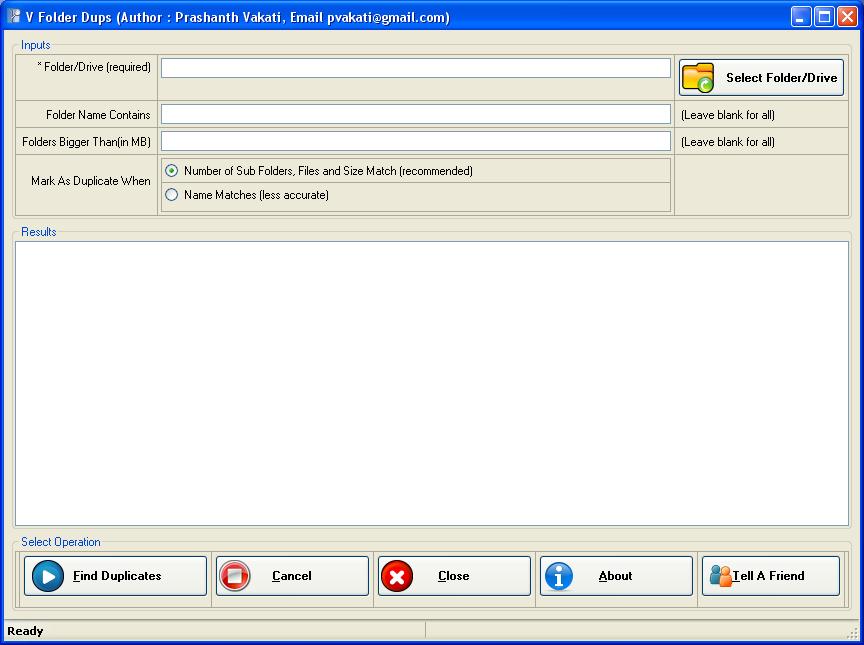
Task: Focus the Folder/Drive (required) input field
Action: [415, 68]
